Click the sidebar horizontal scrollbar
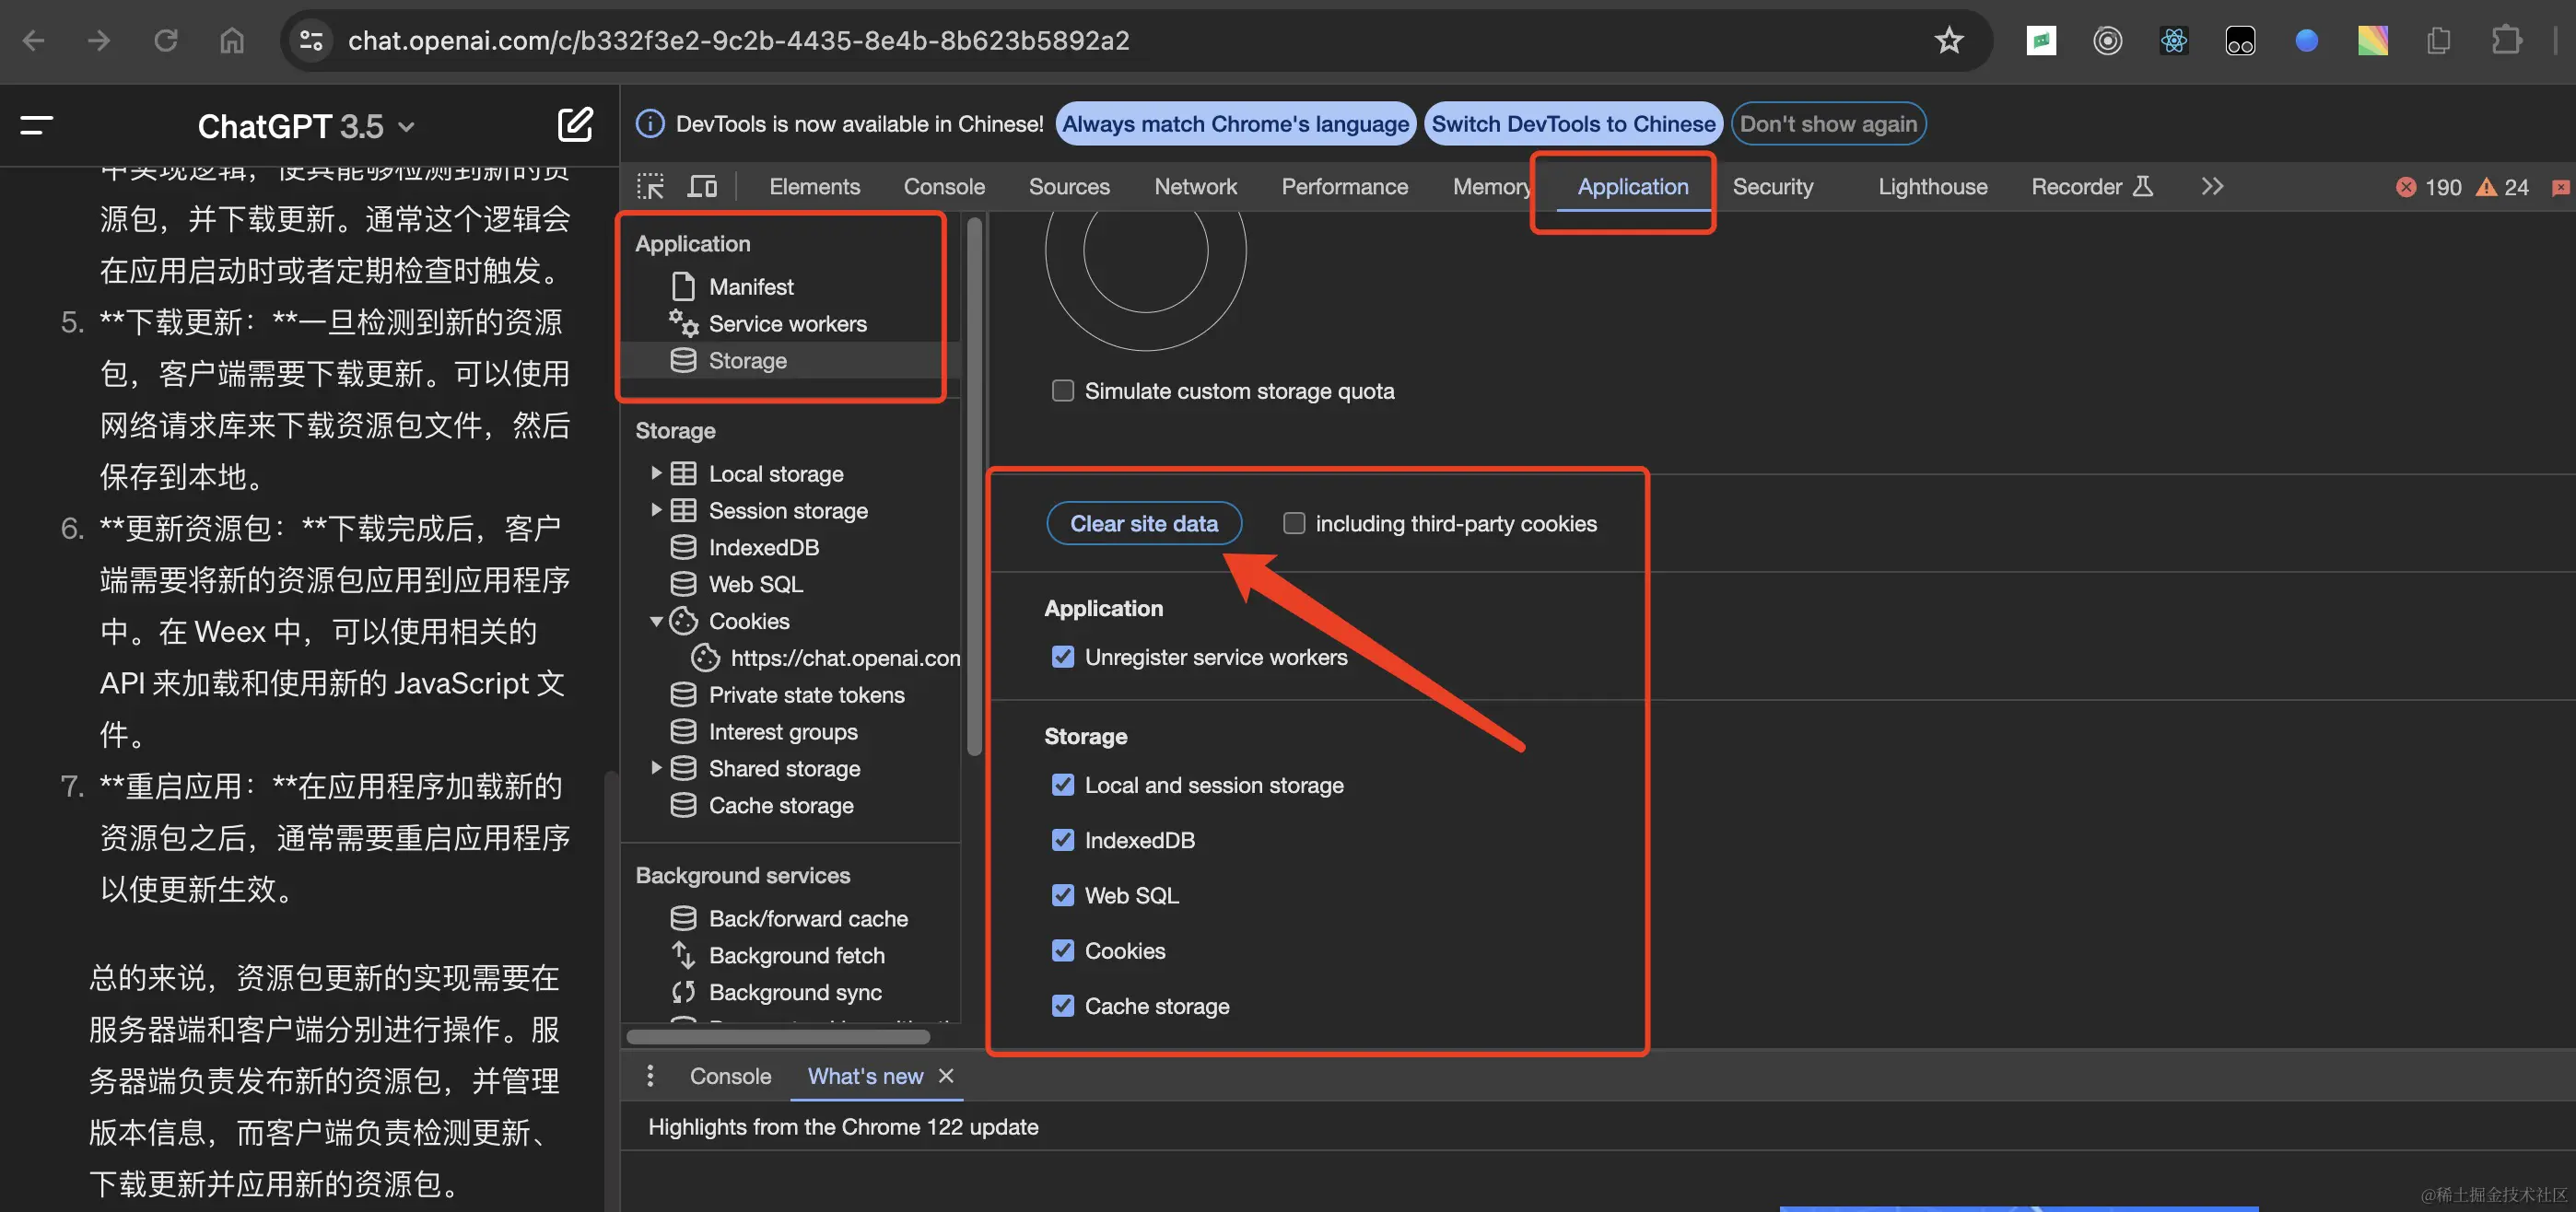The width and height of the screenshot is (2576, 1212). 778,1036
